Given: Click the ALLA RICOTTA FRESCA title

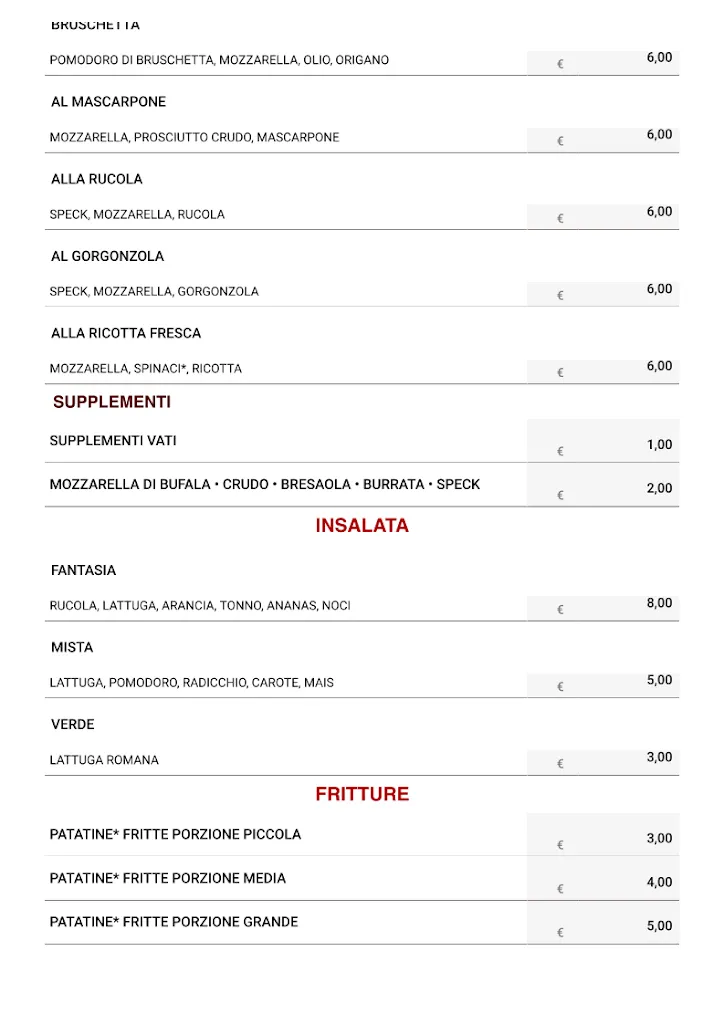Looking at the screenshot, I should click(126, 333).
